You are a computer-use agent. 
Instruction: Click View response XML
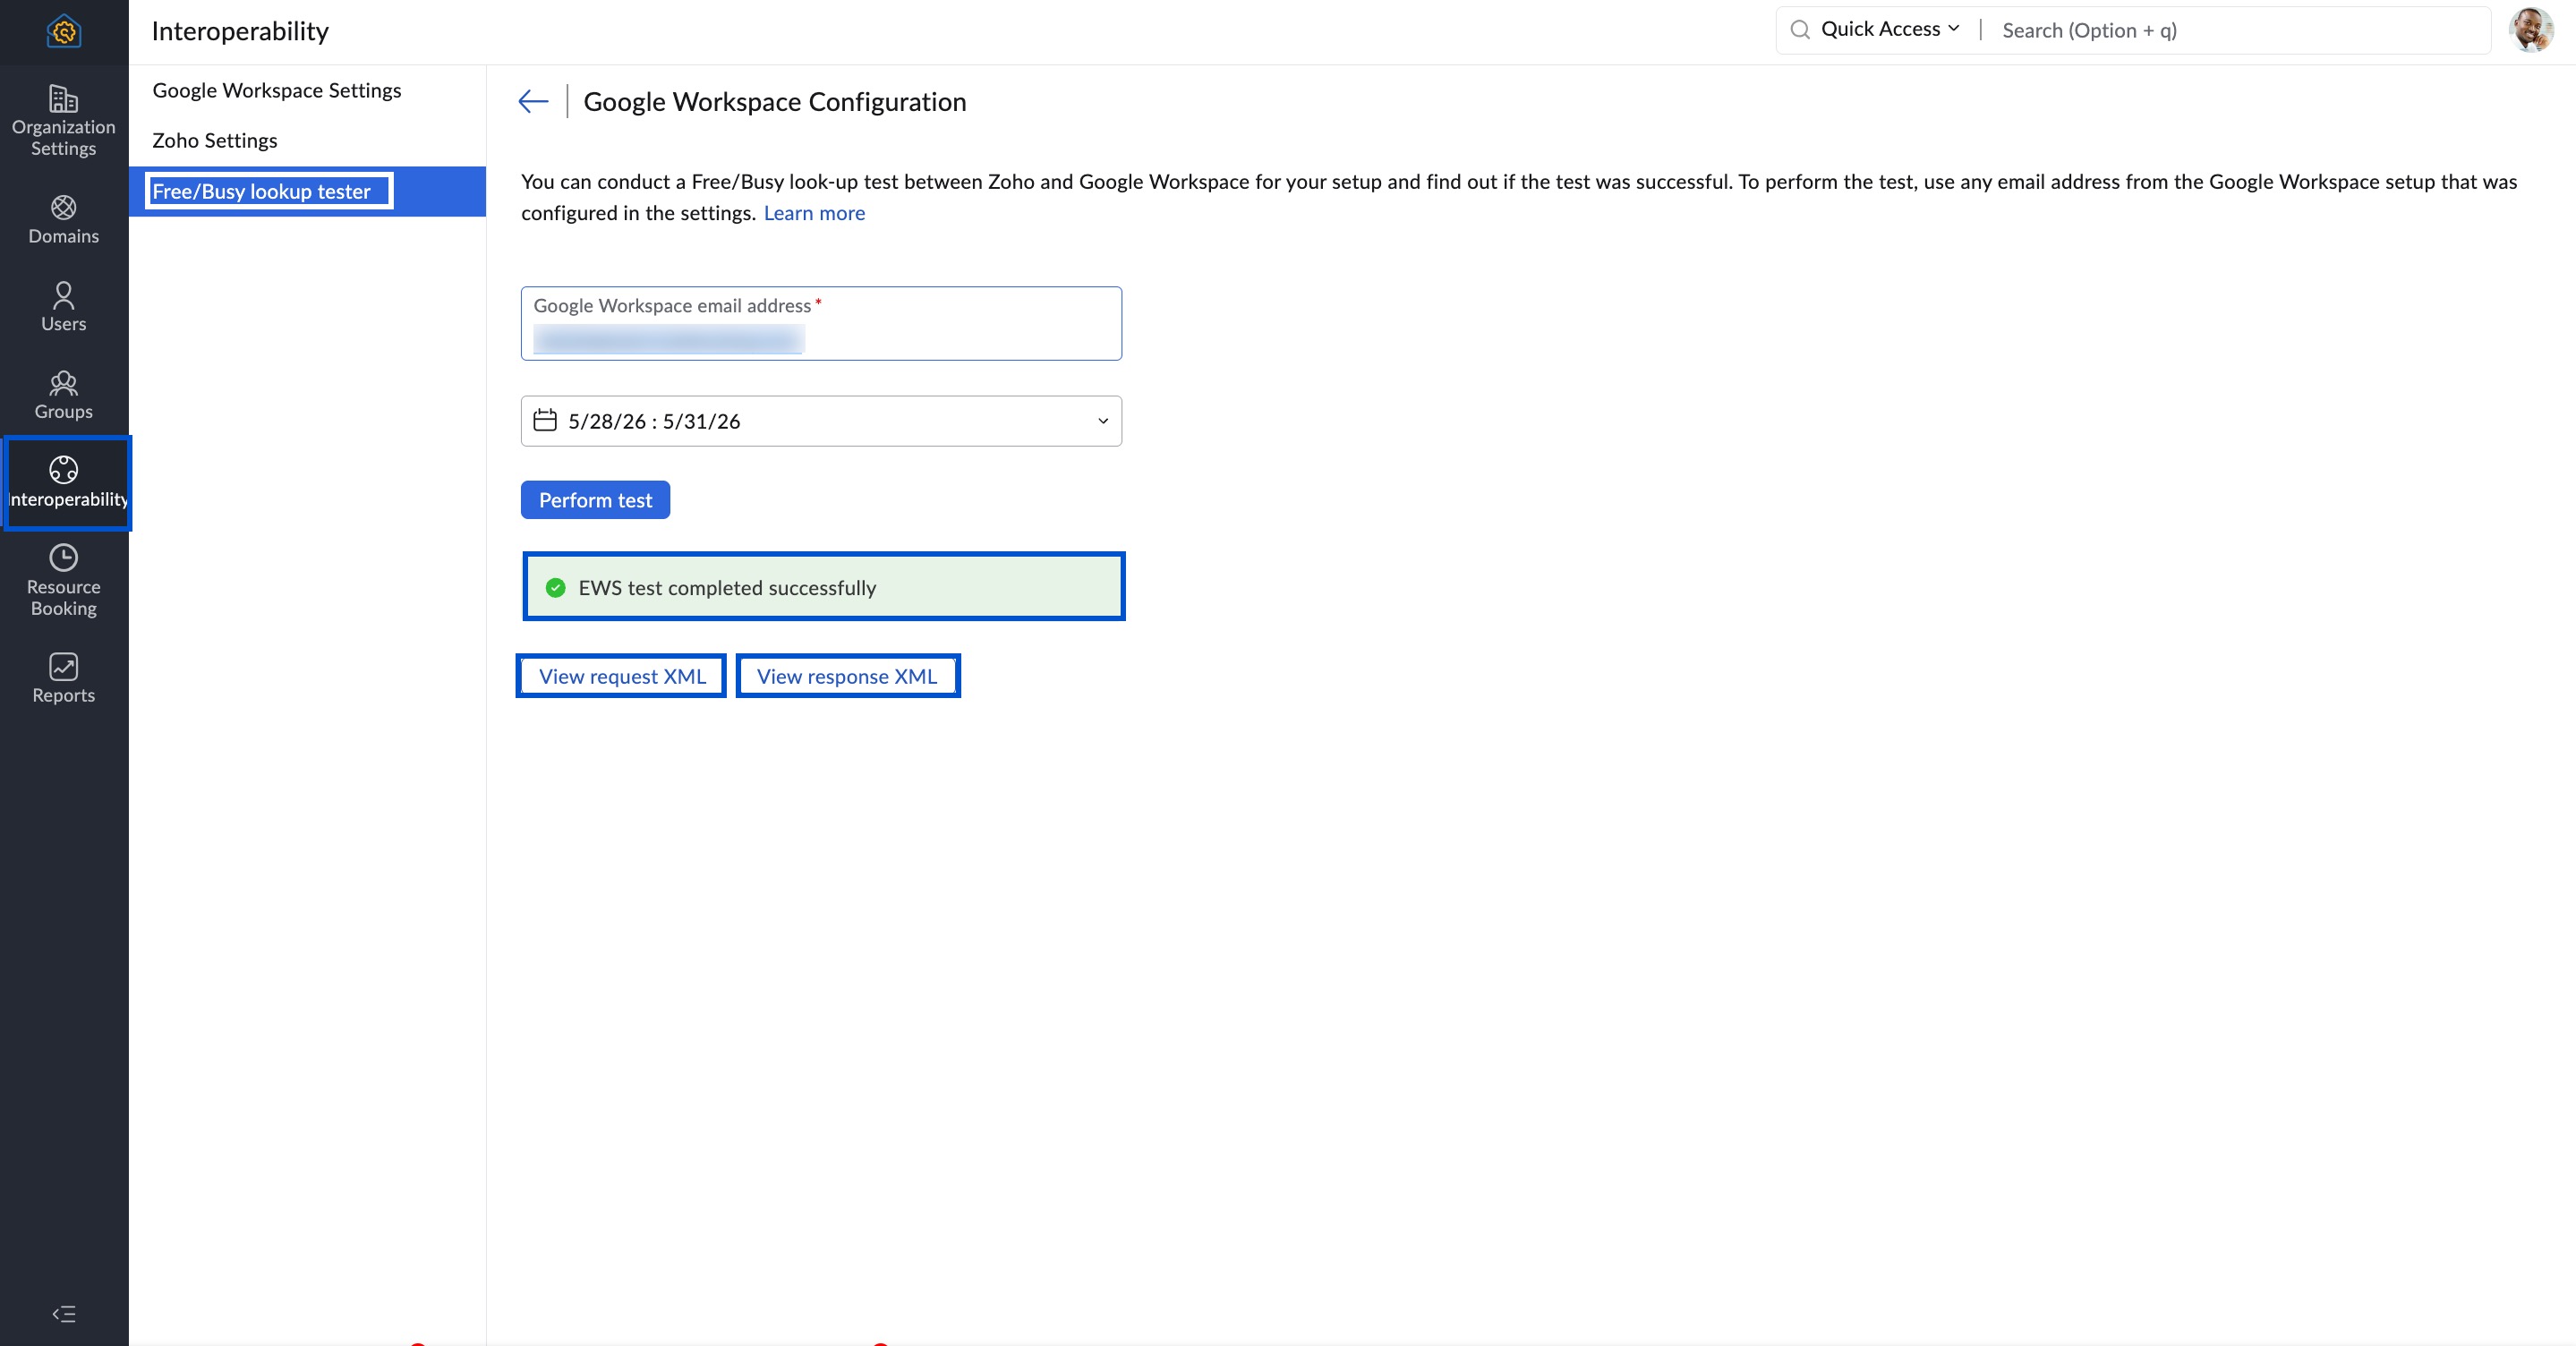847,676
